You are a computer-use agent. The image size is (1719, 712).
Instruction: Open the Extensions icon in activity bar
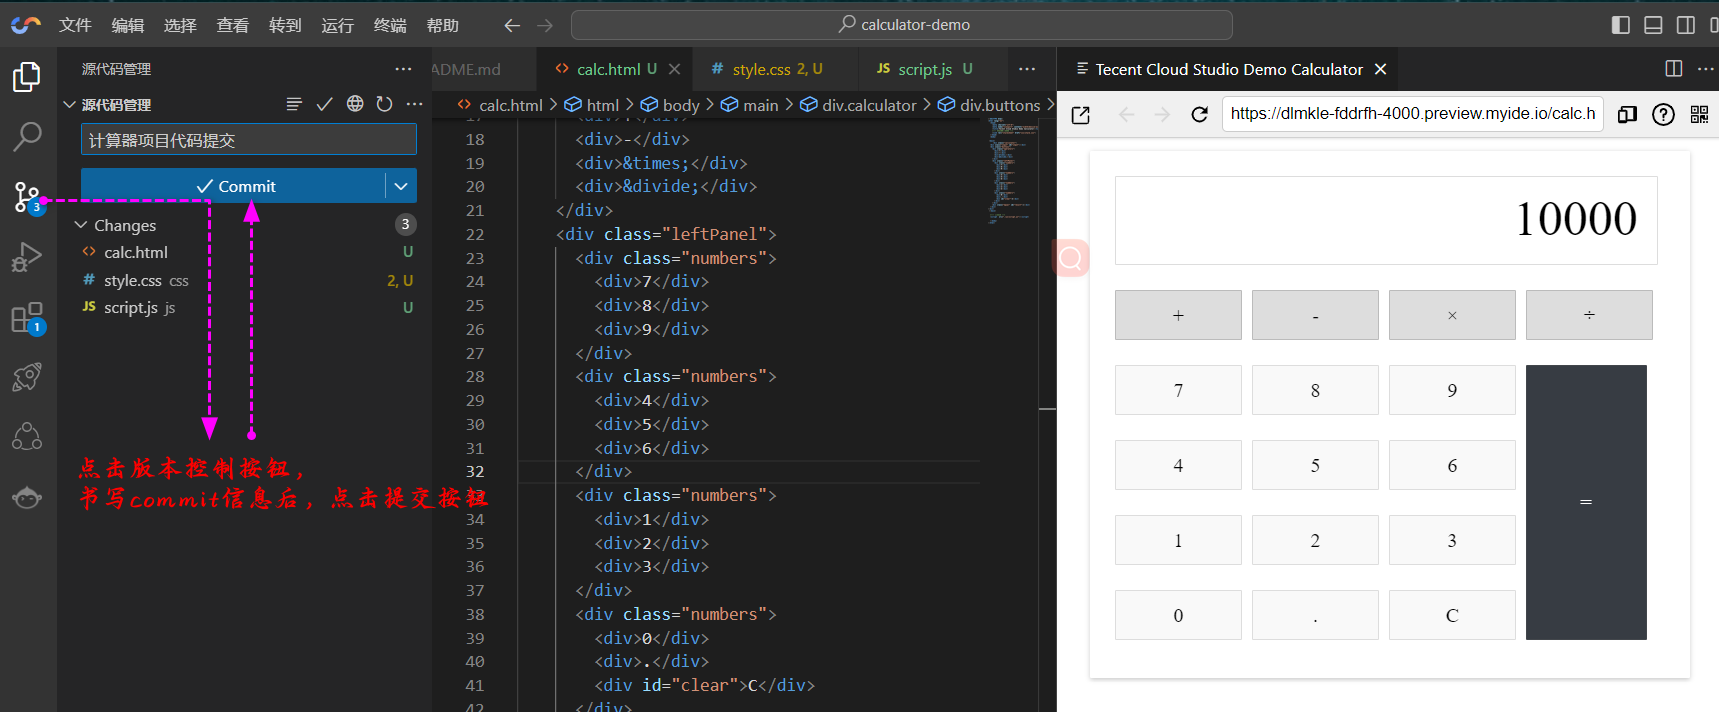27,318
